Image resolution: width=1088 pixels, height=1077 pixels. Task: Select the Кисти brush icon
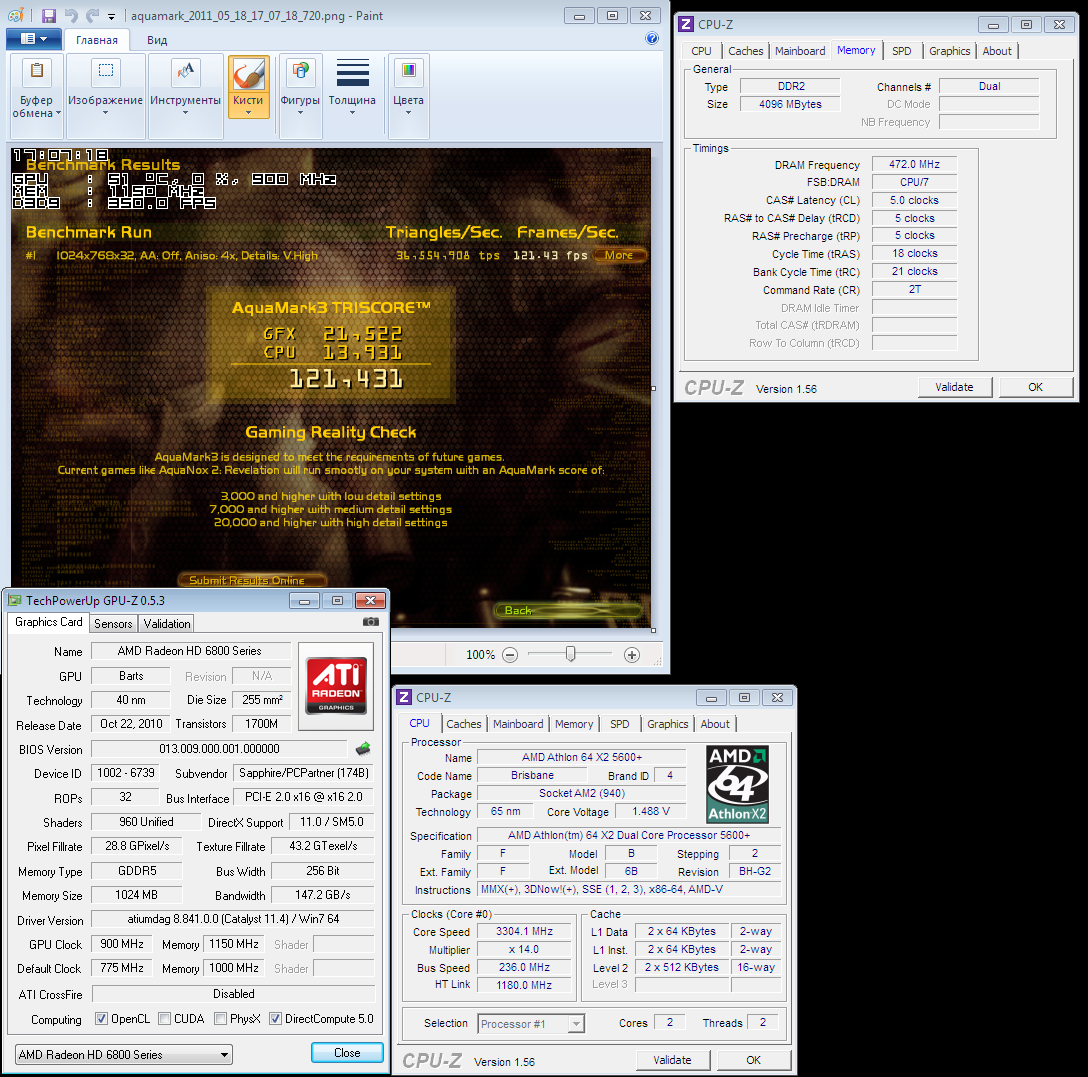click(248, 73)
